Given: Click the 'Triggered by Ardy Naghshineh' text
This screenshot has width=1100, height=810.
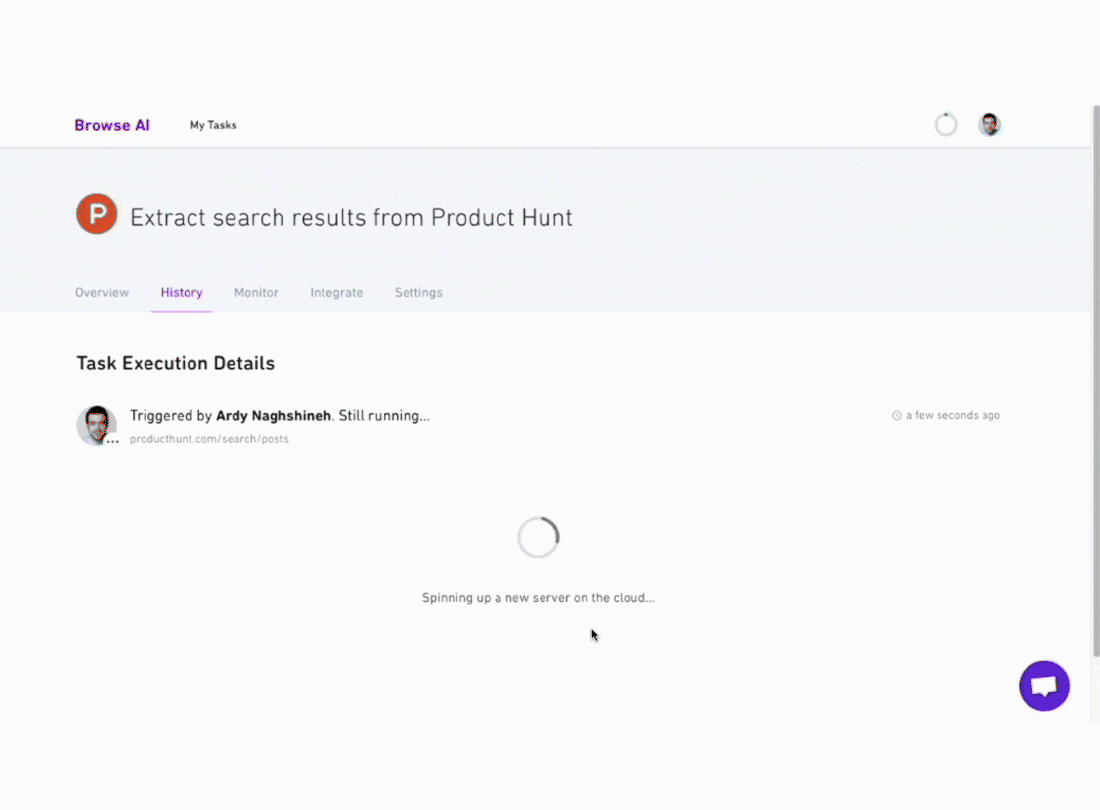Looking at the screenshot, I should (x=230, y=416).
